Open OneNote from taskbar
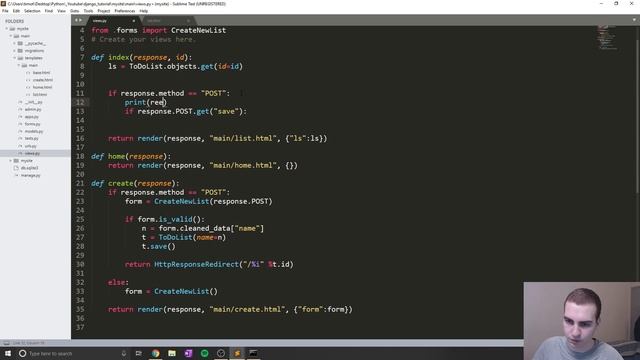Viewport: 640px width, 360px height. click(x=188, y=353)
